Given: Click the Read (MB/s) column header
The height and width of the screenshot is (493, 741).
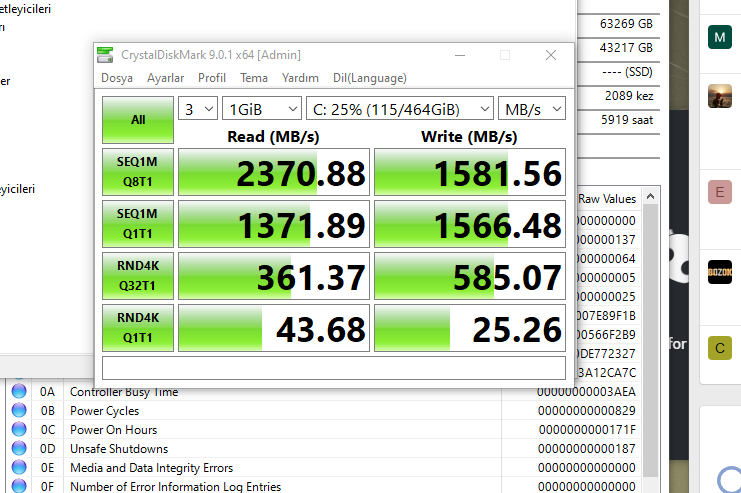Looking at the screenshot, I should [x=273, y=137].
